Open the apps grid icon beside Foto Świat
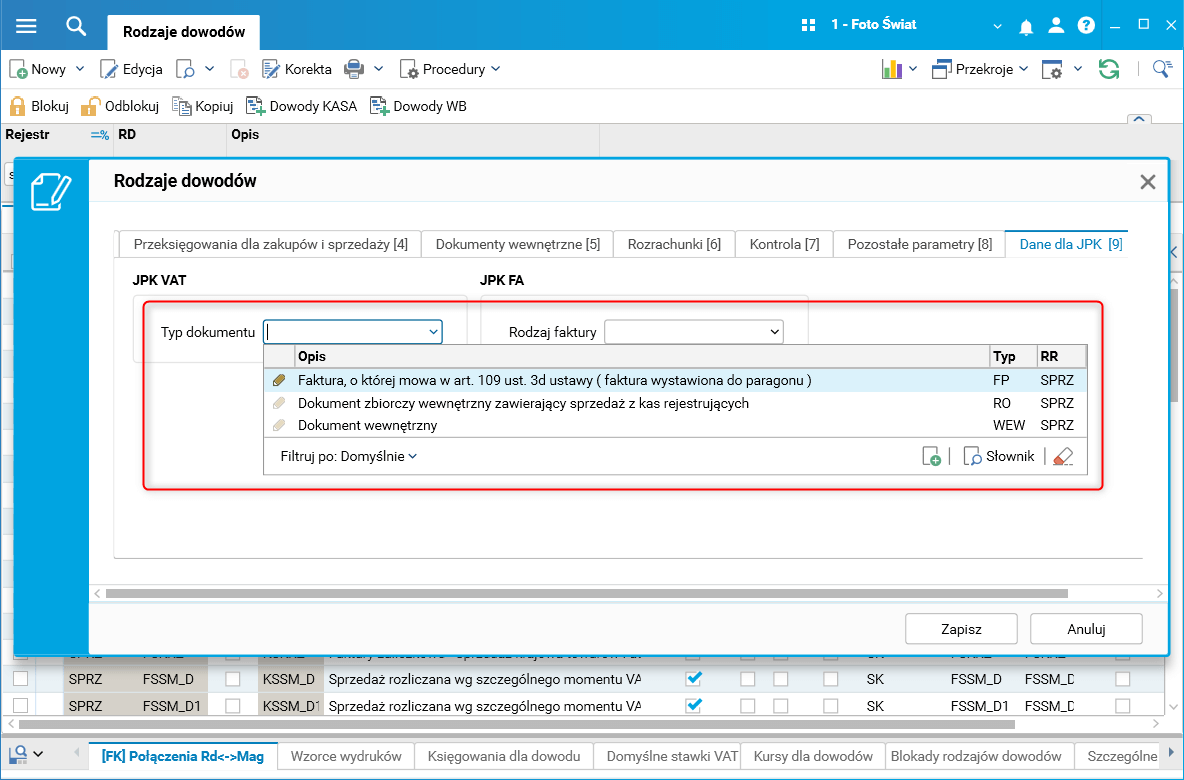Screen dimensions: 1184x780 (808, 25)
